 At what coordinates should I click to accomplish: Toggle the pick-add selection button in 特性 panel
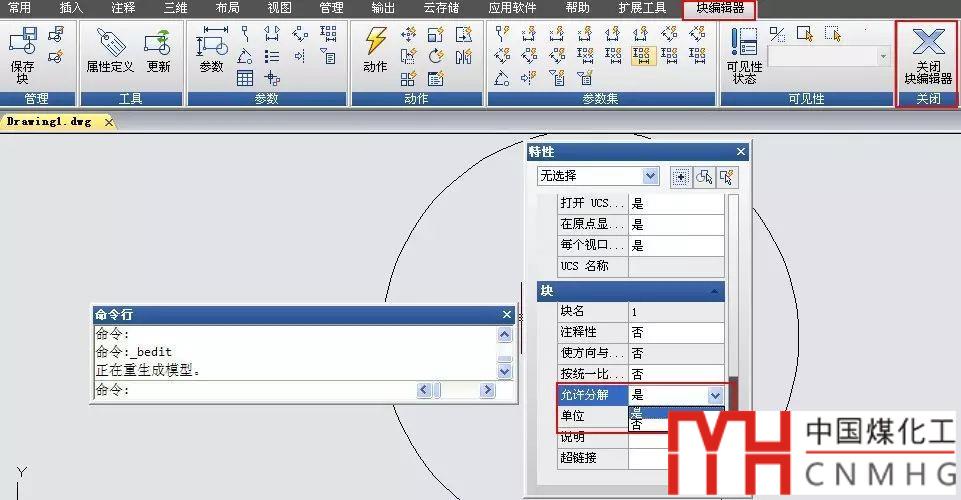680,177
